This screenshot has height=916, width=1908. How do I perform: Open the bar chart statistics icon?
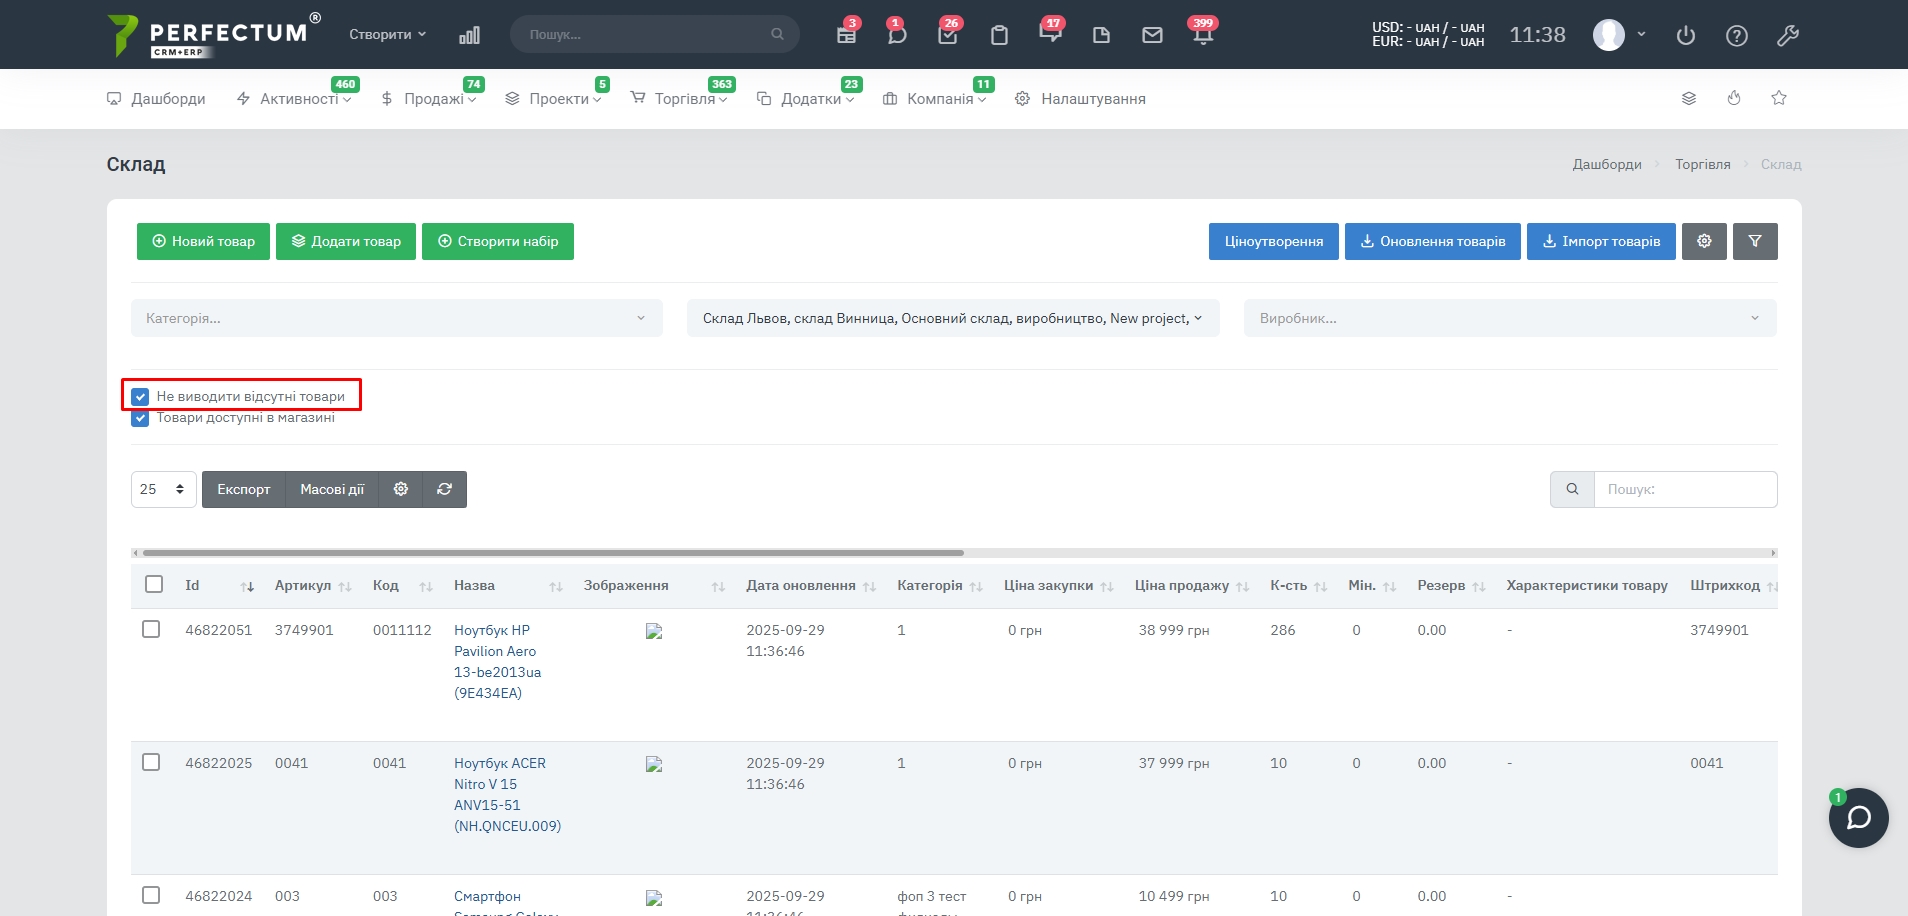[469, 35]
